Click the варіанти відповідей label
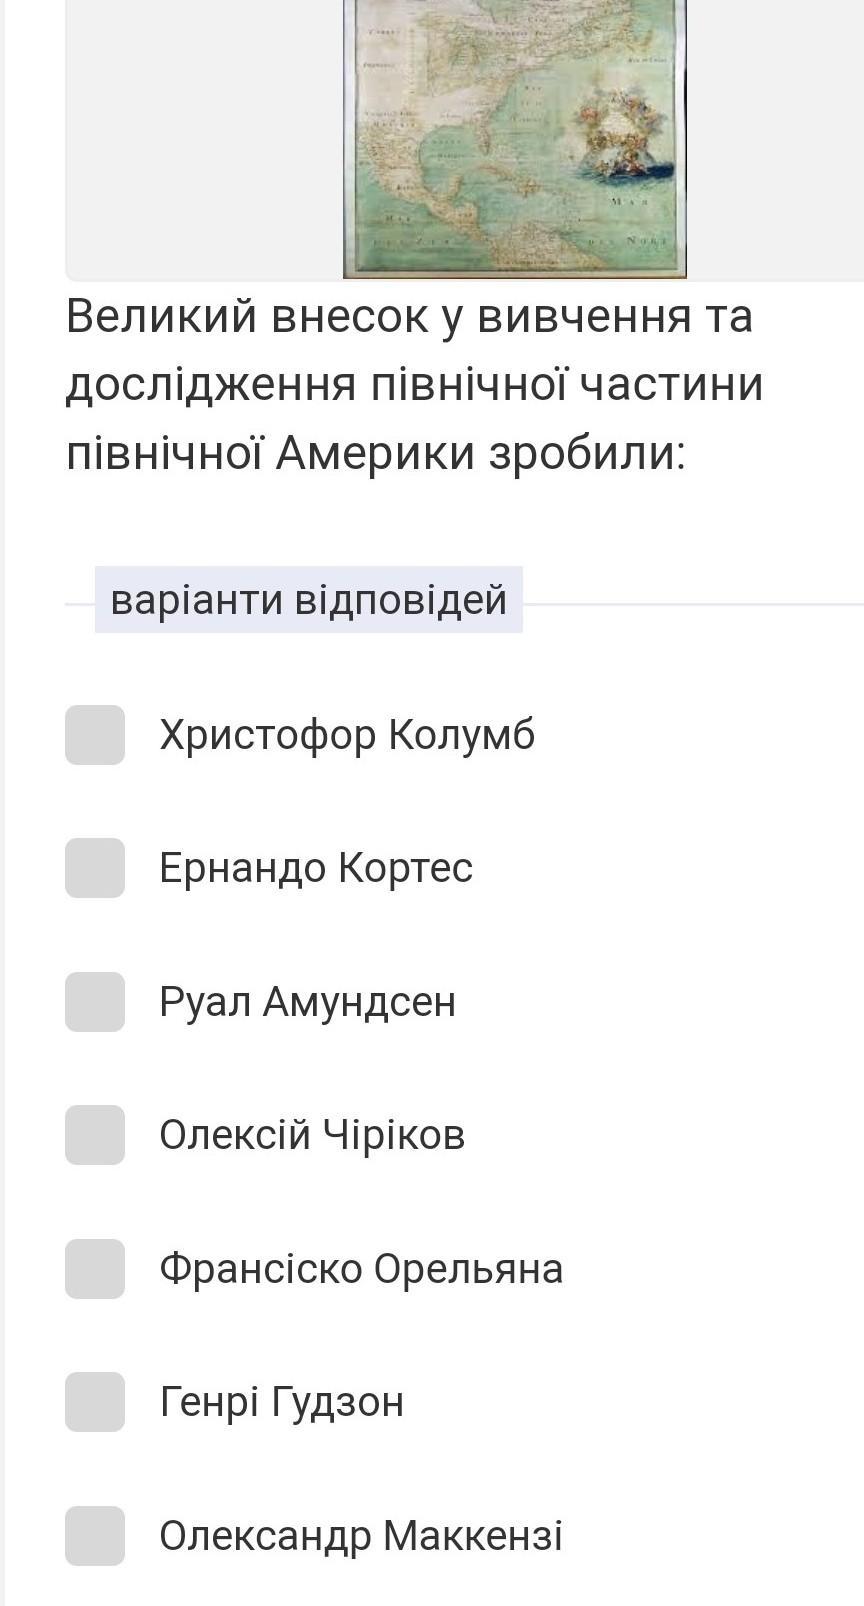The height and width of the screenshot is (1606, 864). click(308, 600)
